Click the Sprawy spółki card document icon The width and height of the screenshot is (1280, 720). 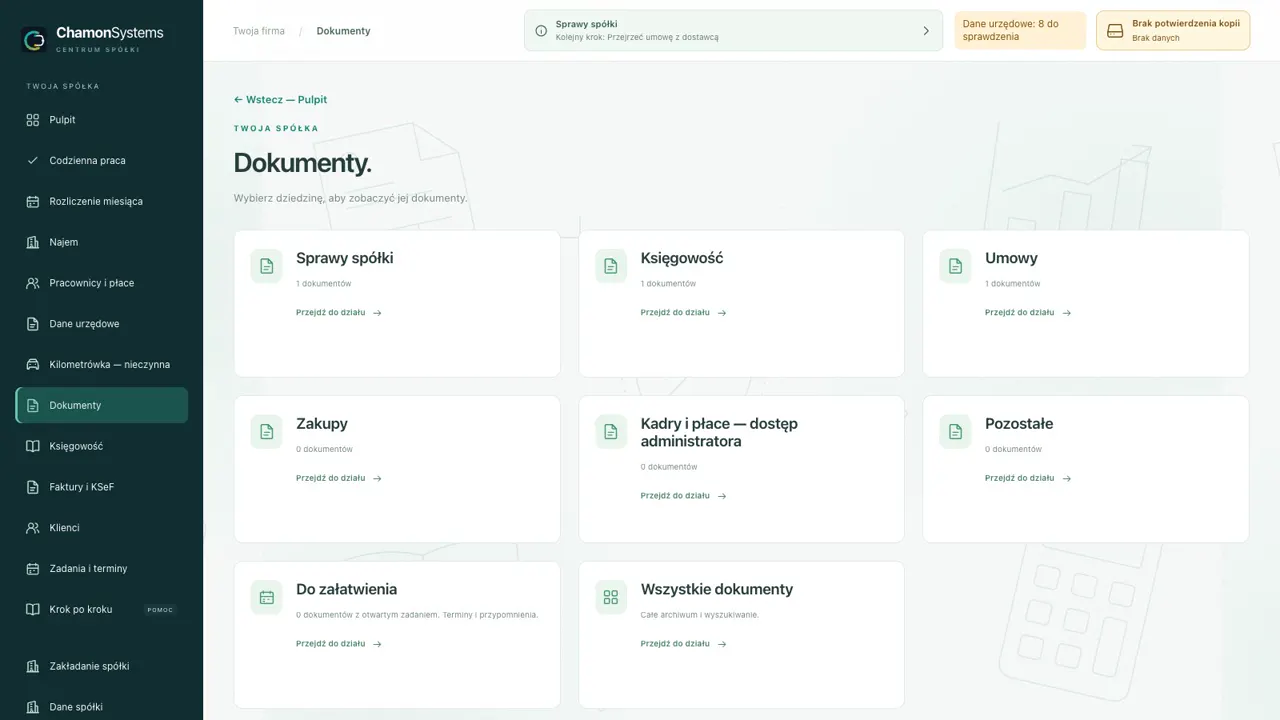pyautogui.click(x=266, y=266)
